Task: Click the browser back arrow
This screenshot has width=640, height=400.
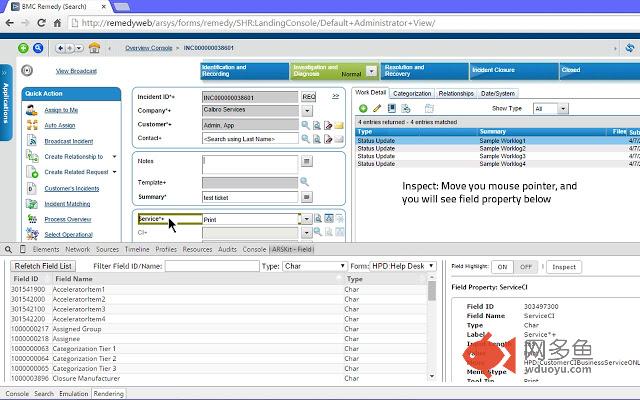Action: click(x=9, y=23)
